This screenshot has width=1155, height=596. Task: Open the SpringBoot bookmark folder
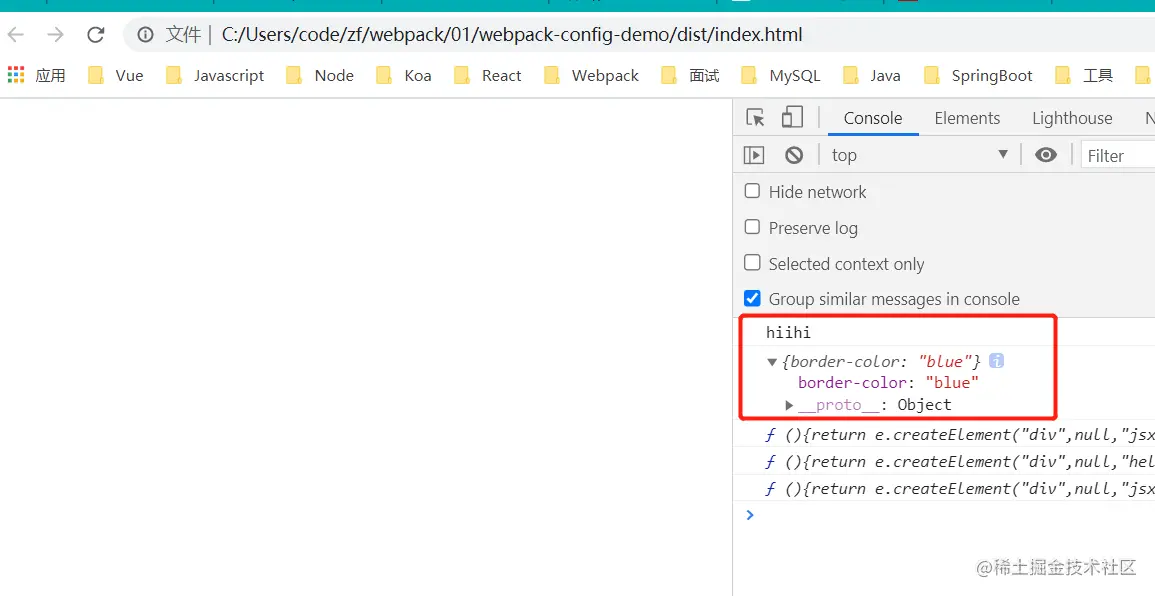(978, 75)
